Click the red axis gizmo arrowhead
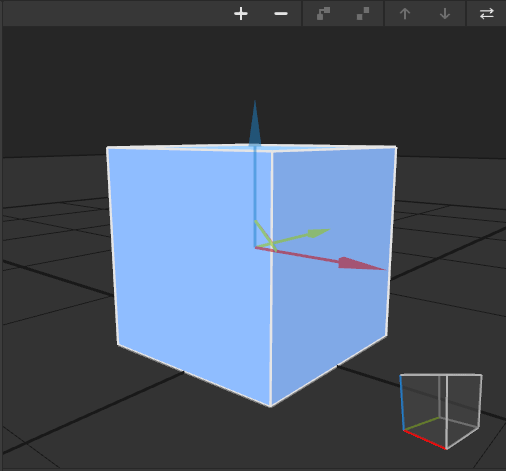 pyautogui.click(x=362, y=264)
